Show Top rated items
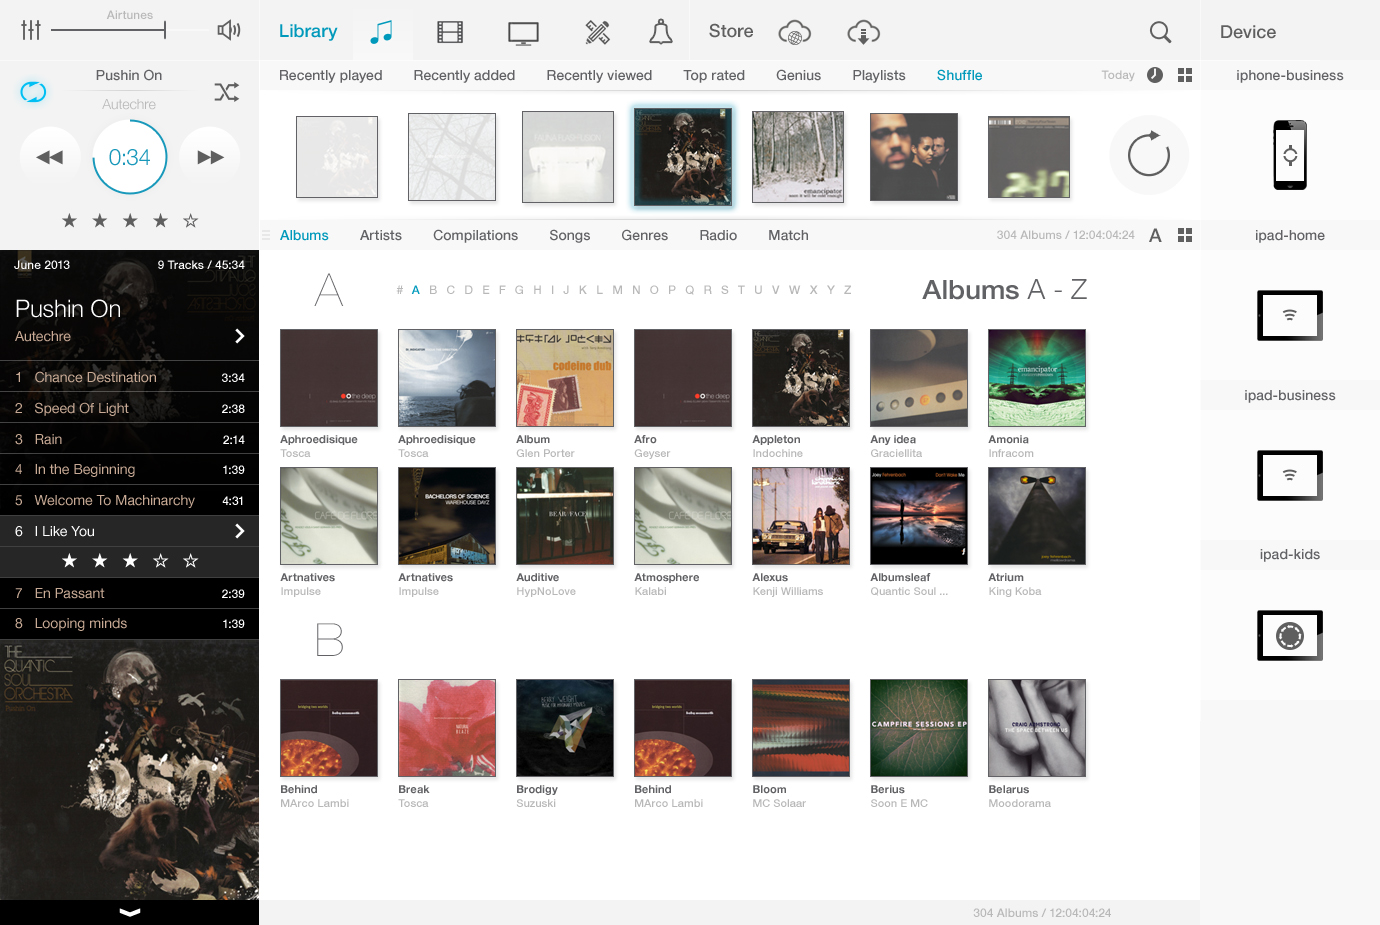This screenshot has width=1380, height=925. point(714,75)
